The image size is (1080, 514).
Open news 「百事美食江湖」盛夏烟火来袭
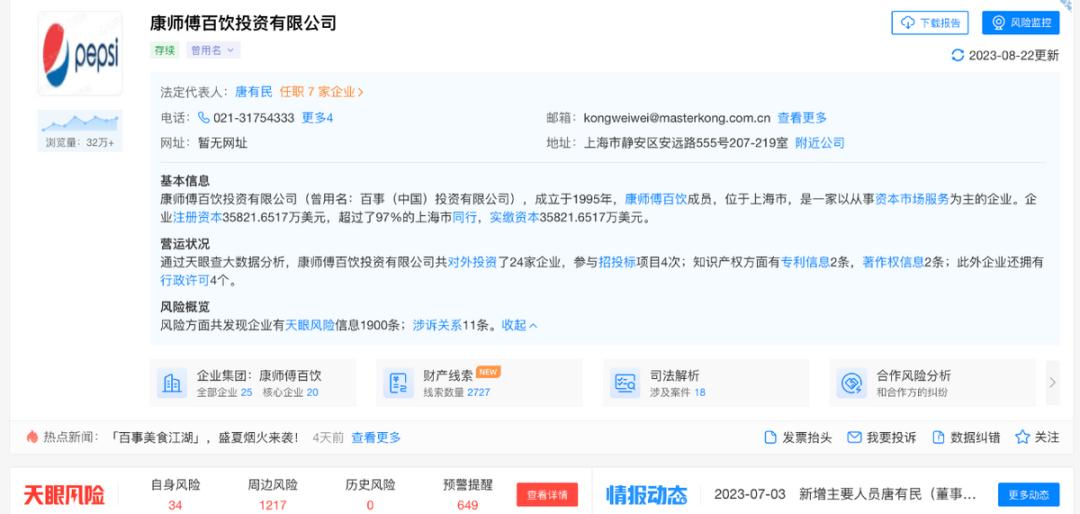(x=204, y=438)
